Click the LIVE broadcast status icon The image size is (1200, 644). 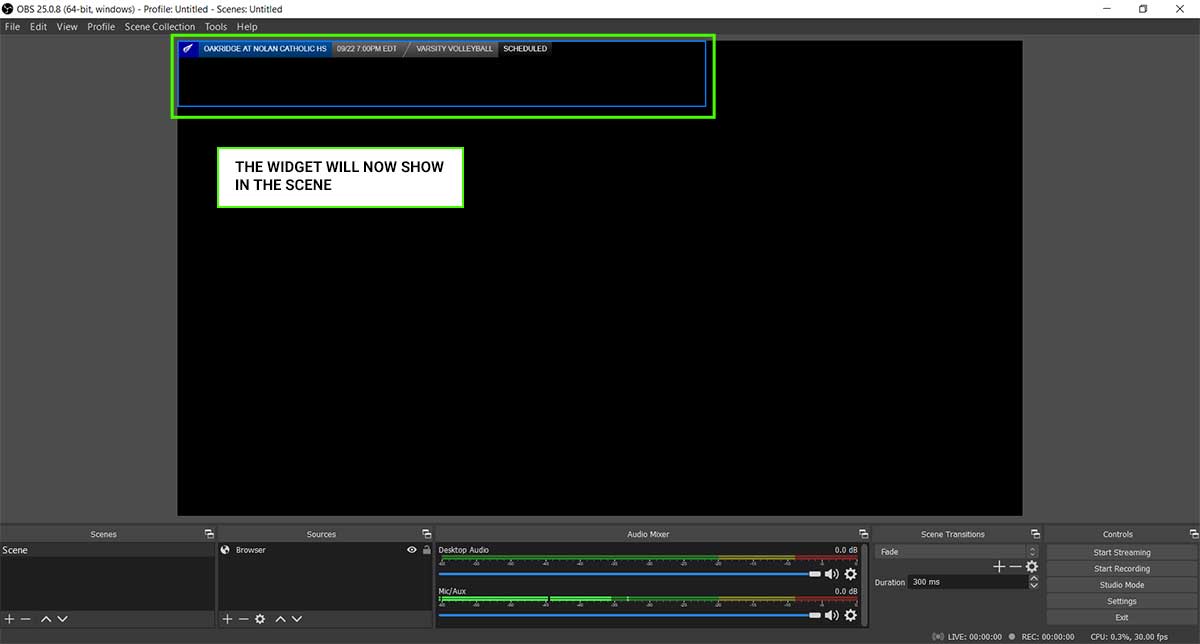coord(937,636)
